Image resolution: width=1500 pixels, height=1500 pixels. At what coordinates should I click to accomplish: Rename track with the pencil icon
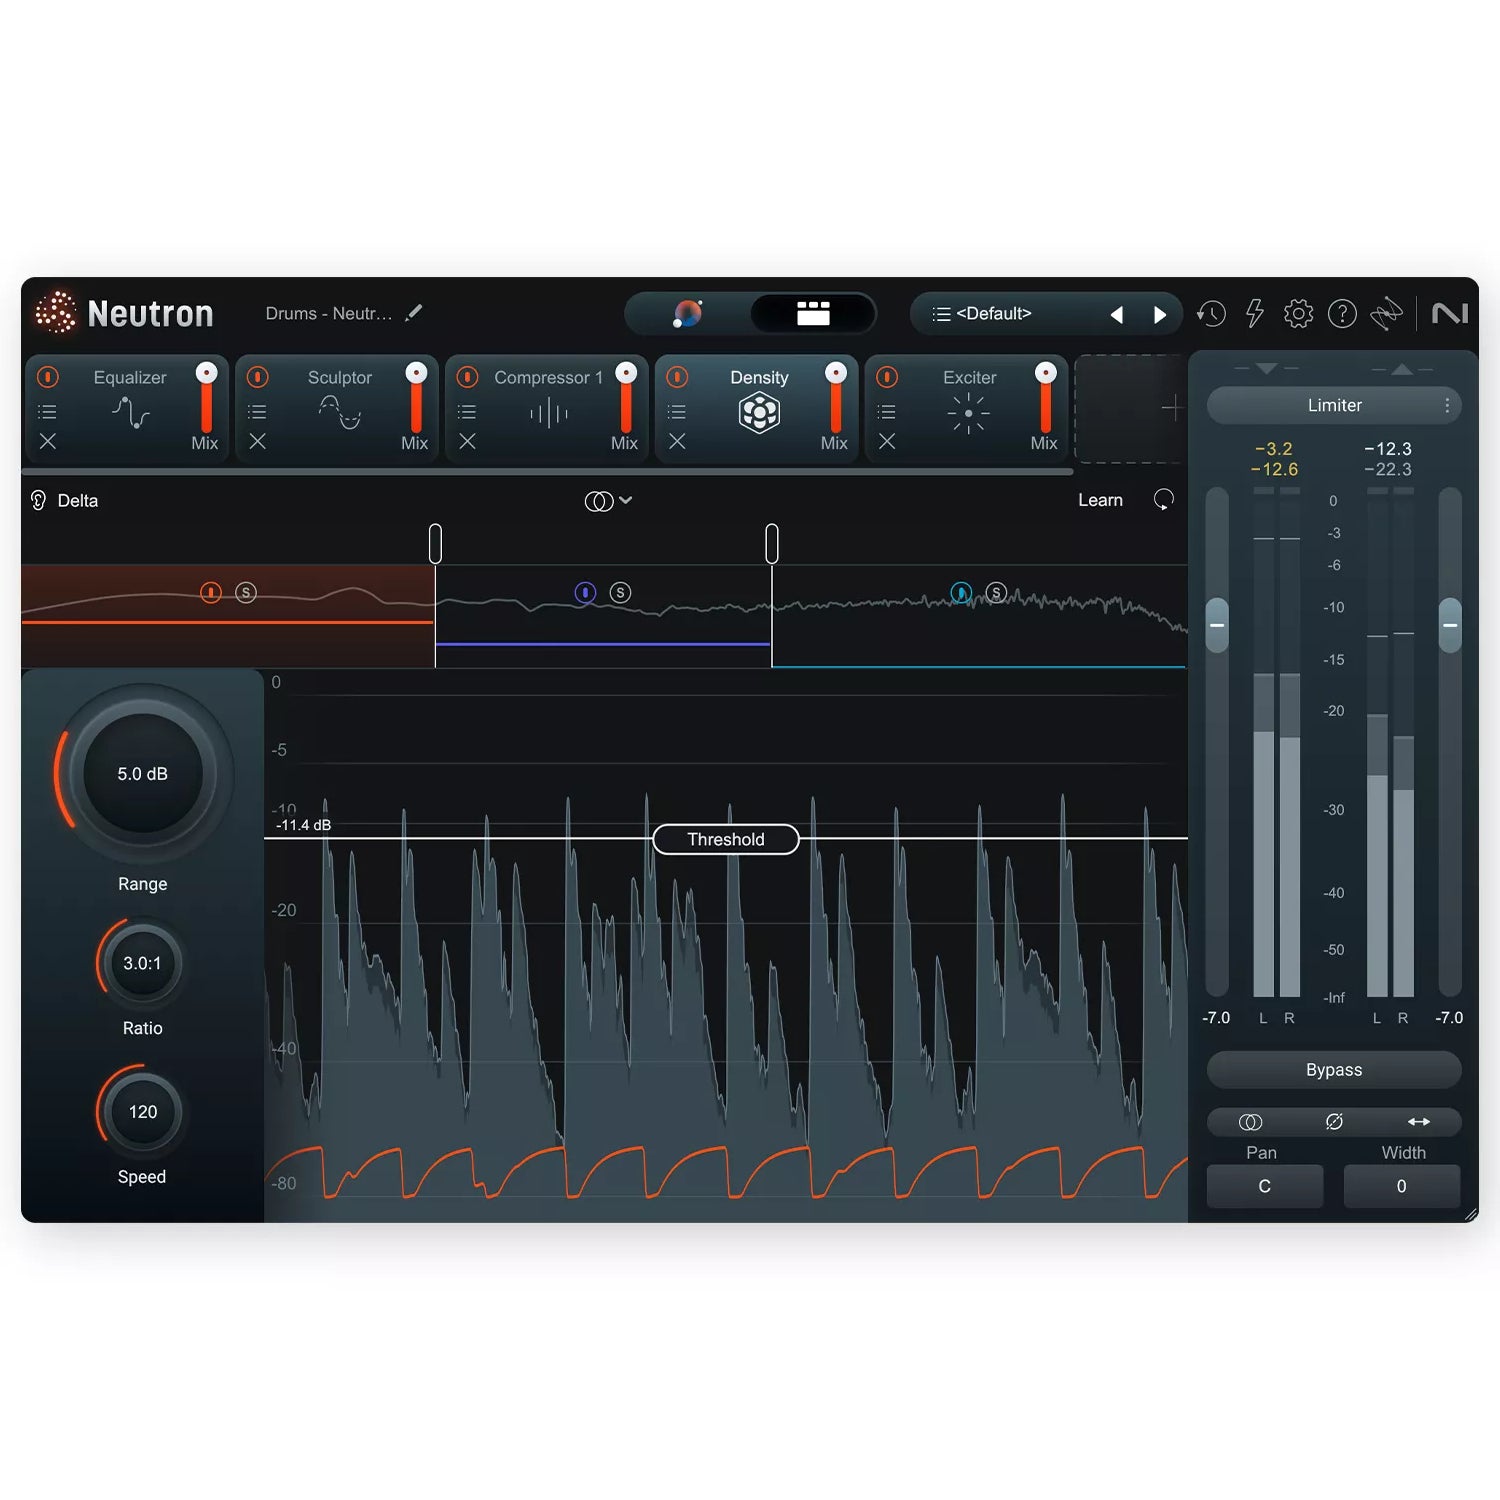click(414, 313)
